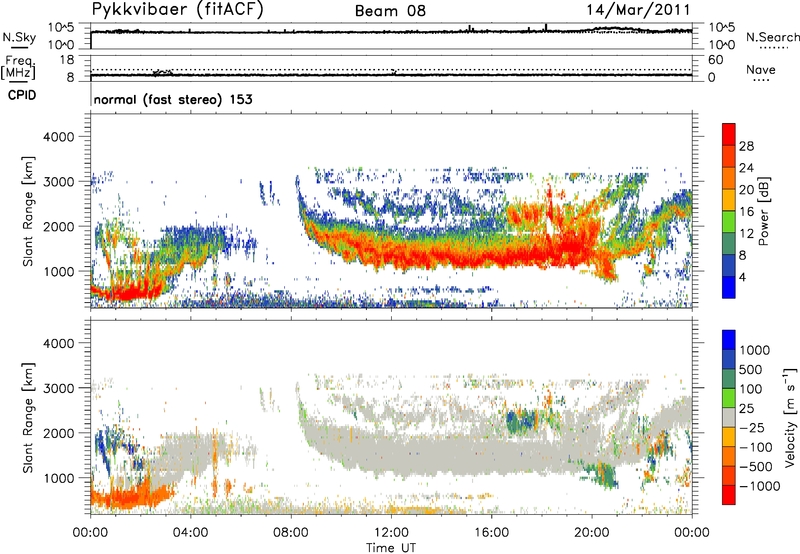Click the '28' label on the Power color bar
Viewport: 800px width, 554px height.
pyautogui.click(x=746, y=146)
